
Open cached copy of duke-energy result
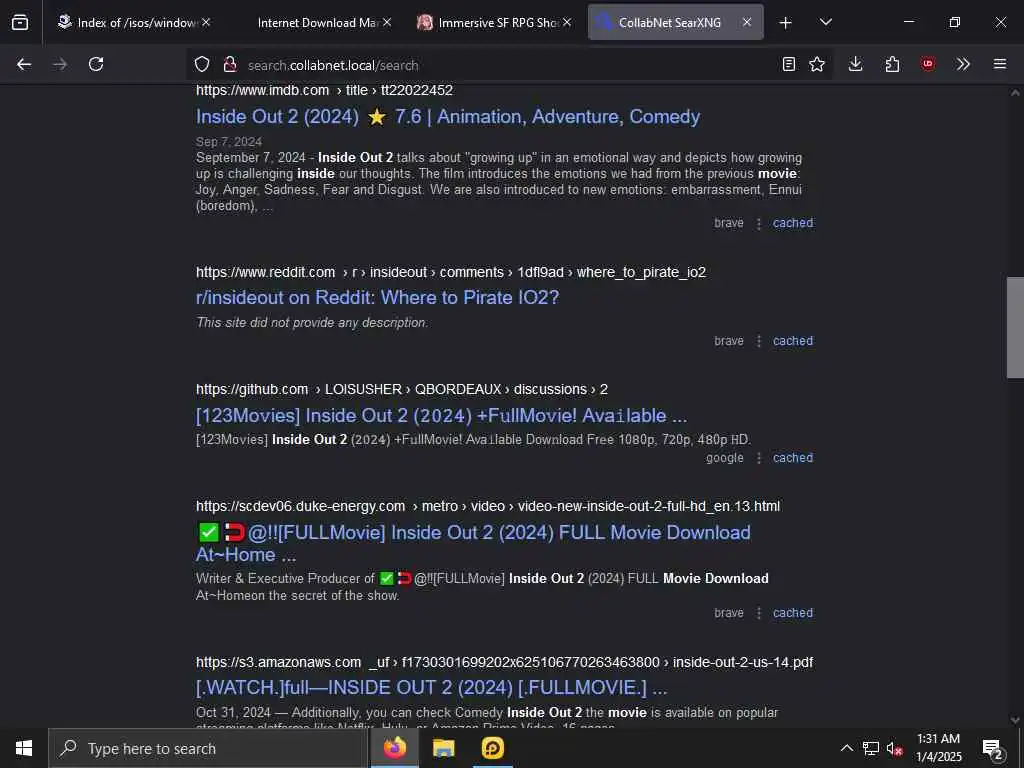[x=793, y=613]
